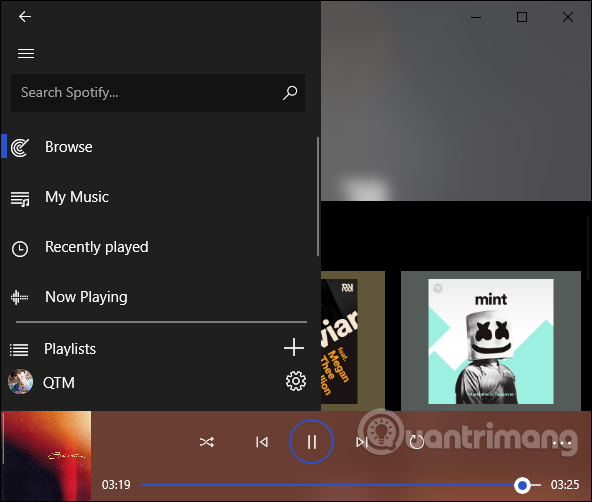Image resolution: width=592 pixels, height=502 pixels.
Task: Open the Browse section
Action: click(68, 147)
